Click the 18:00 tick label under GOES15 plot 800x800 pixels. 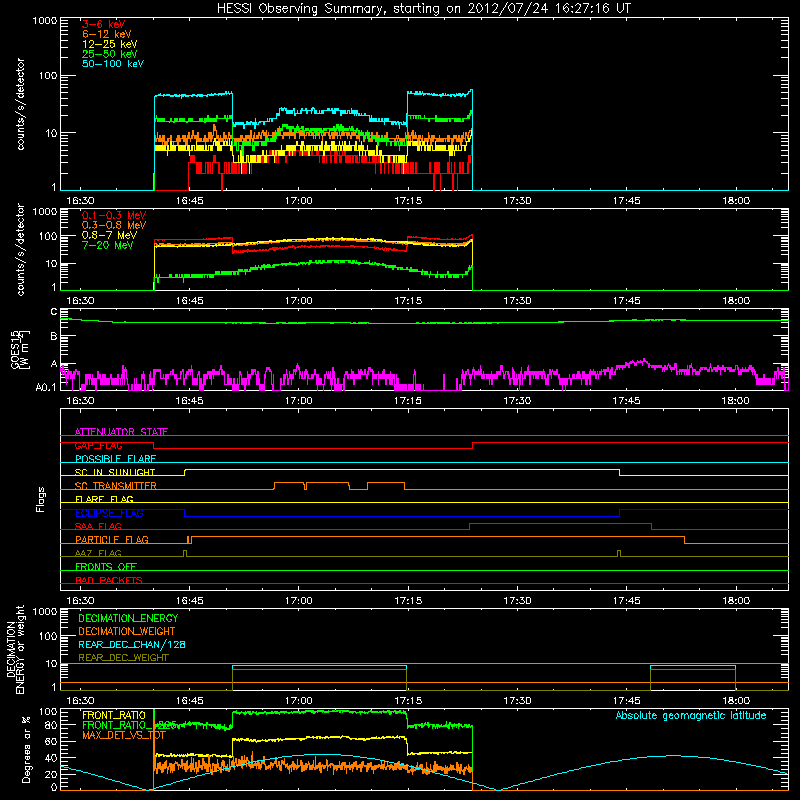pyautogui.click(x=736, y=401)
